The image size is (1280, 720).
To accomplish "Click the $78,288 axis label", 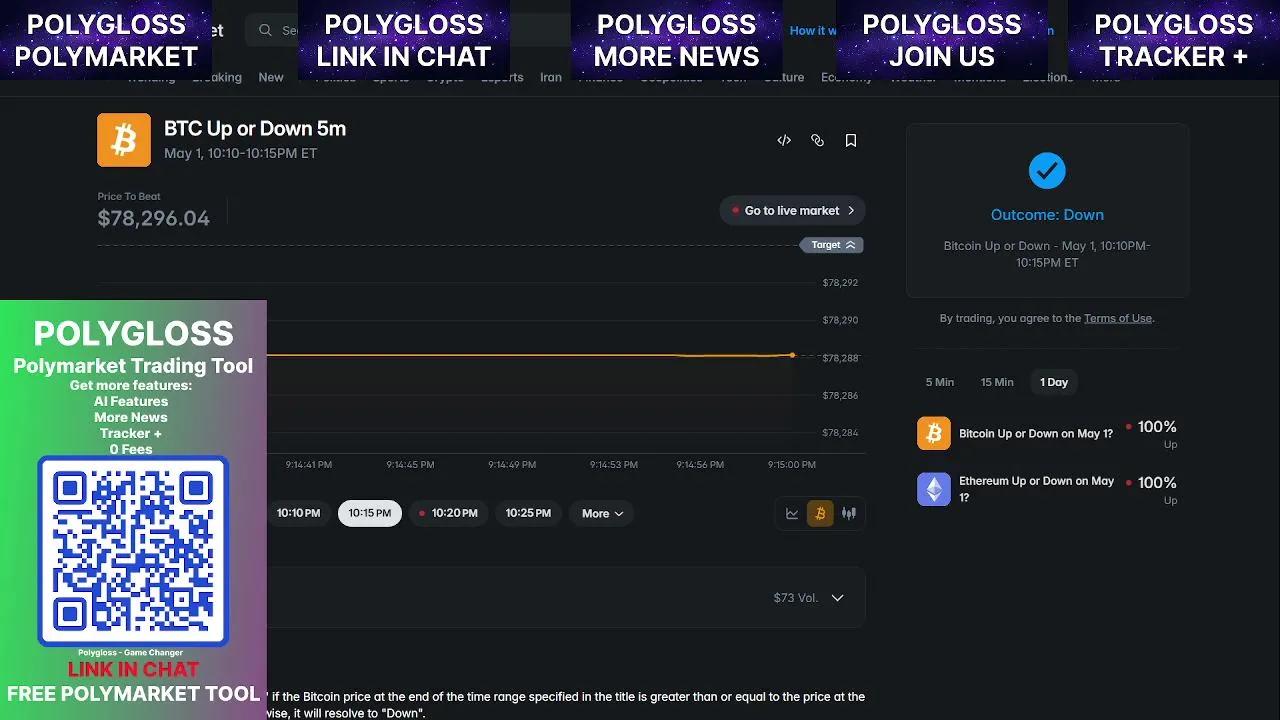I will [x=840, y=358].
